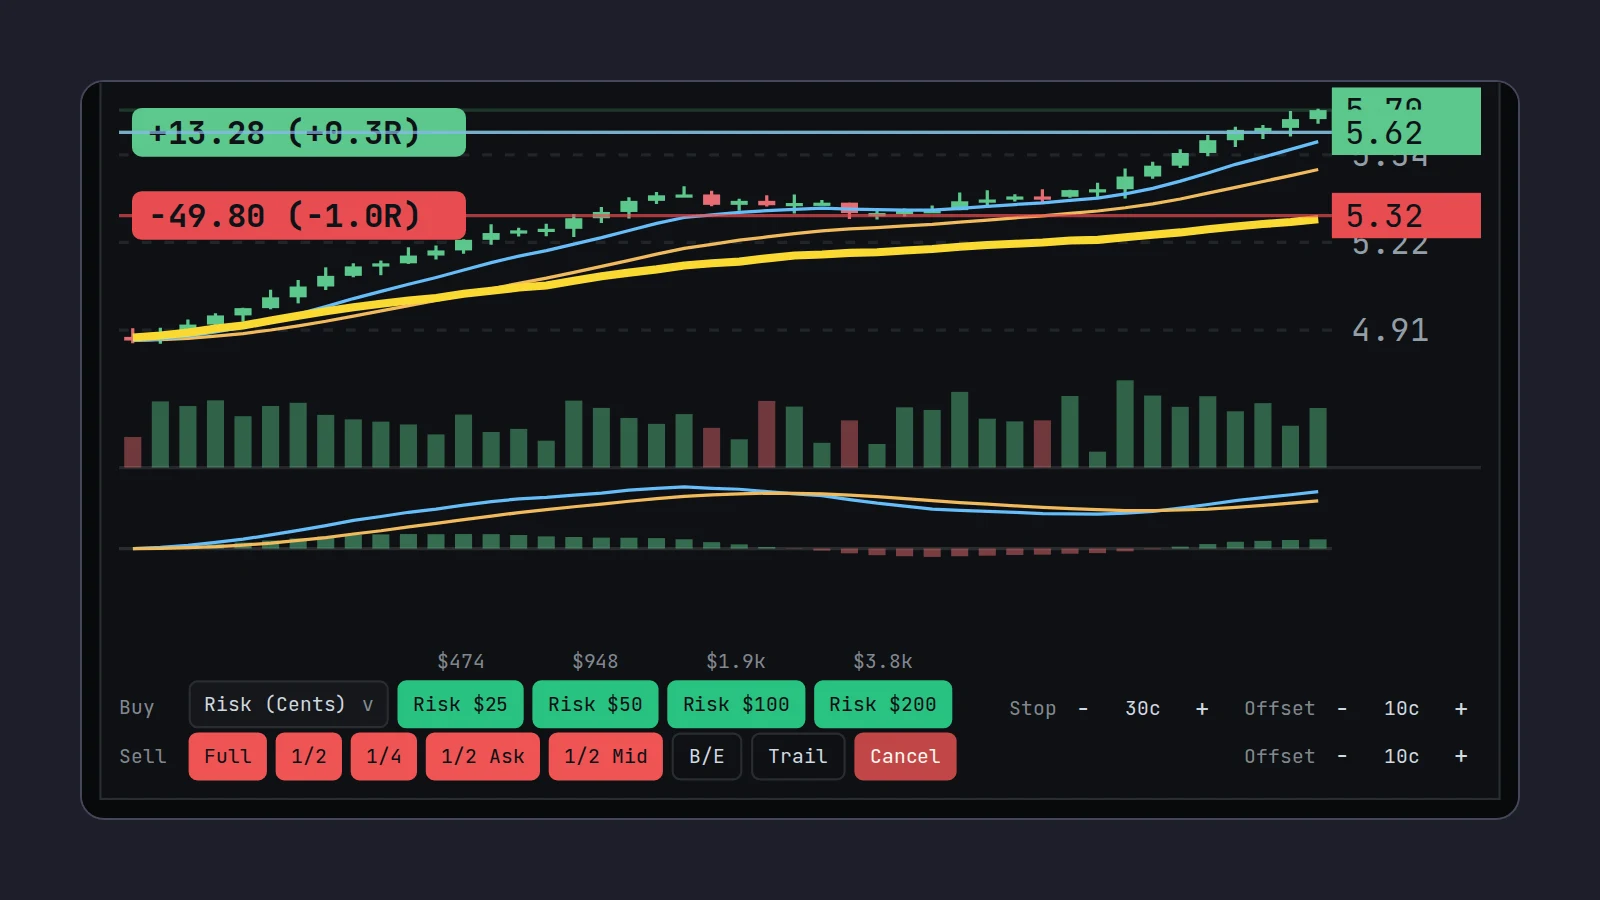Select the Buy row 10c Offset value
Viewport: 1600px width, 900px height.
(1402, 709)
